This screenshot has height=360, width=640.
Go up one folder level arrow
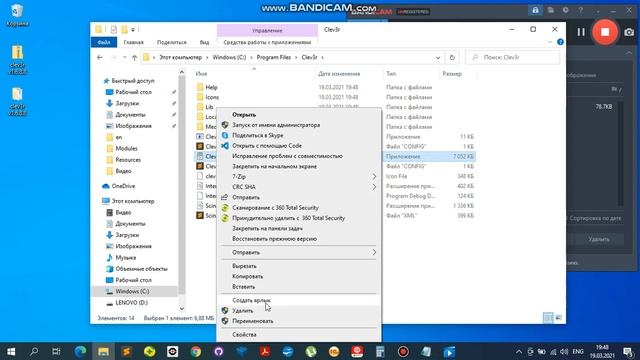point(134,58)
